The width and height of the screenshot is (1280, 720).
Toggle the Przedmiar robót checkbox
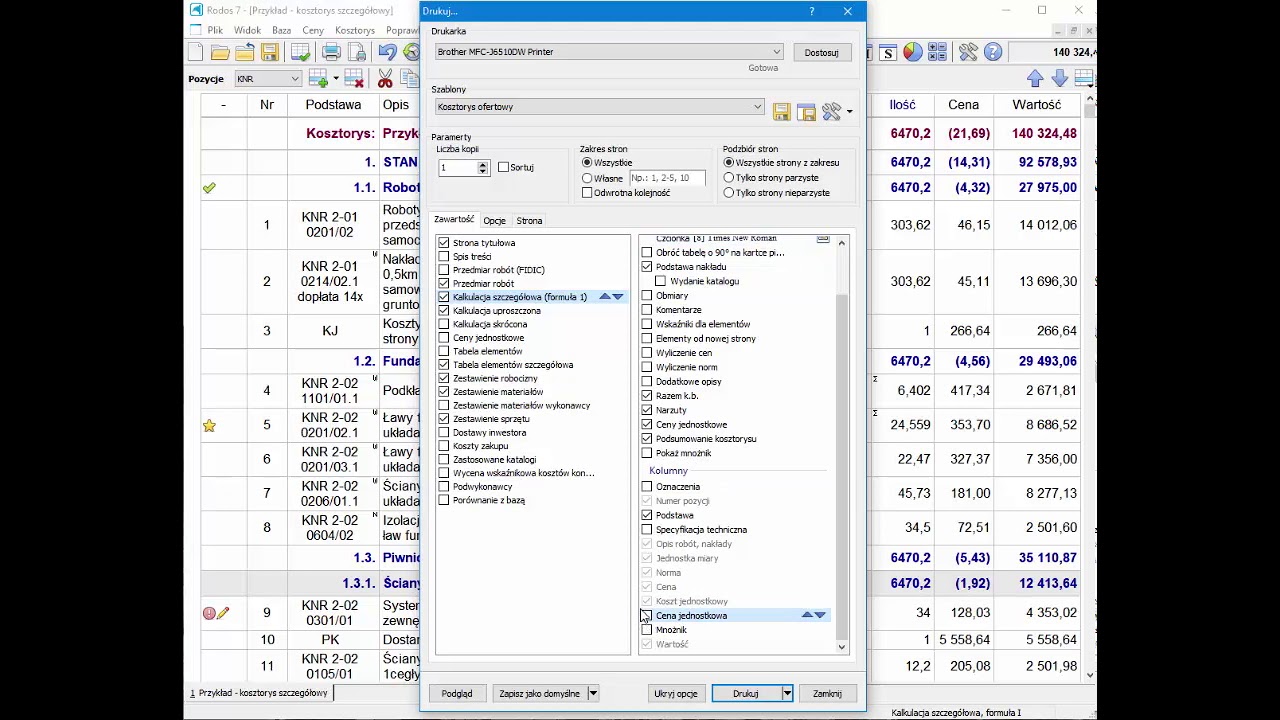click(x=444, y=283)
